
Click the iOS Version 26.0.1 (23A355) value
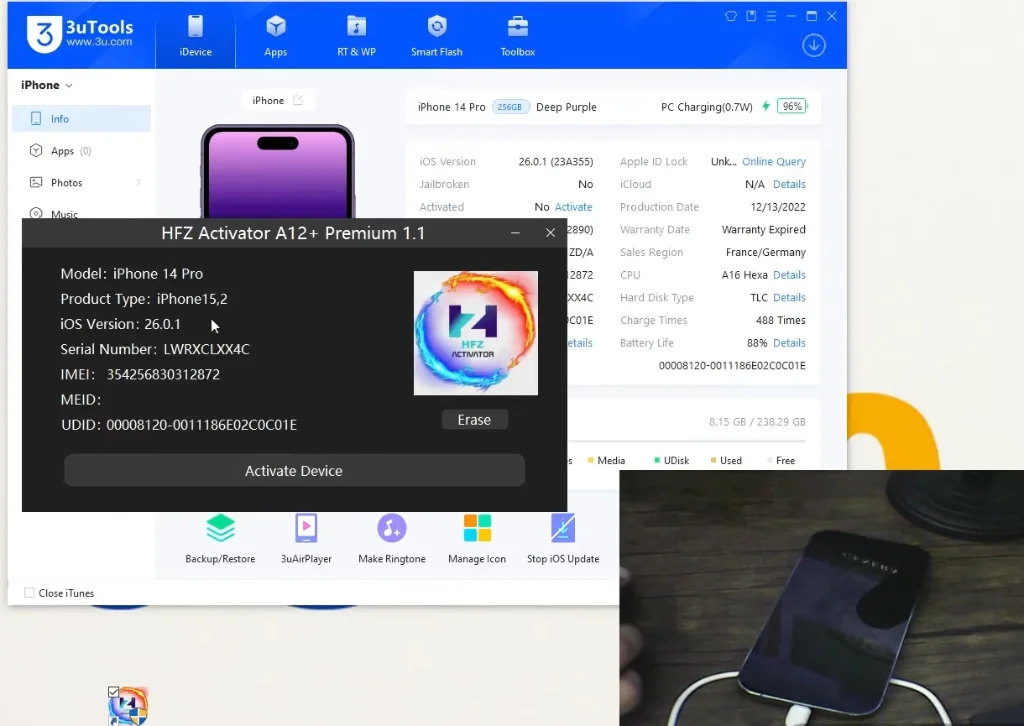point(556,161)
